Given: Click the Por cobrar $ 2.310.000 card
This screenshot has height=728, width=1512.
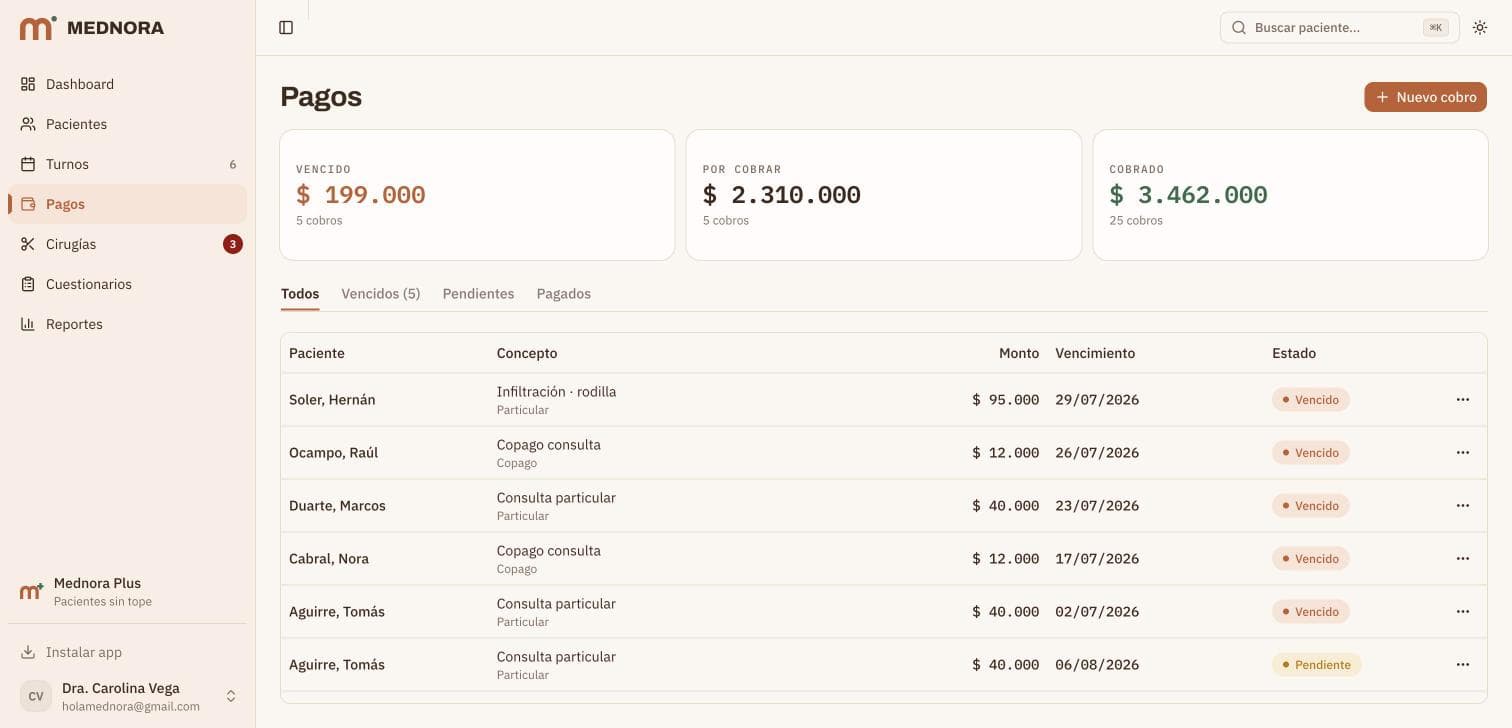Looking at the screenshot, I should click(884, 195).
